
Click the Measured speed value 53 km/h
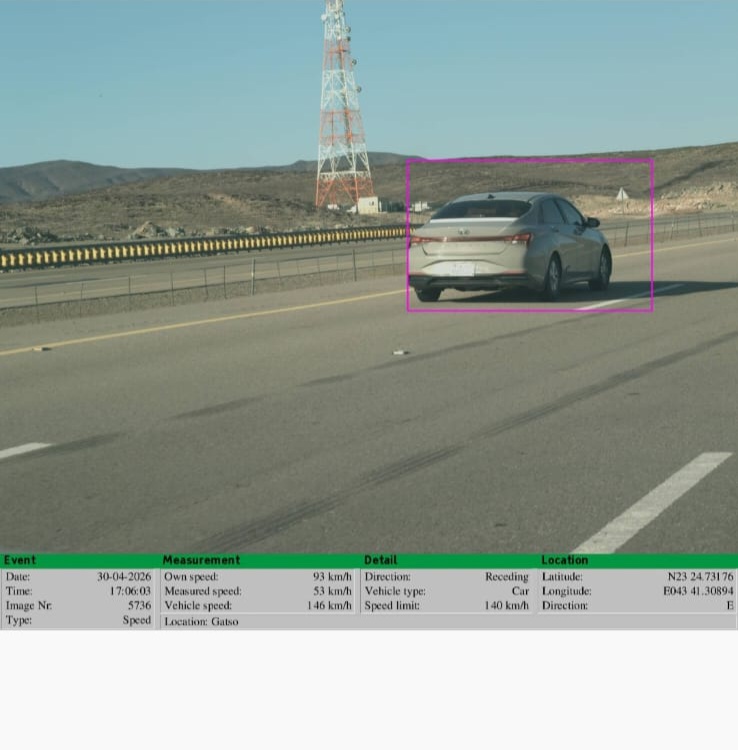pyautogui.click(x=332, y=591)
